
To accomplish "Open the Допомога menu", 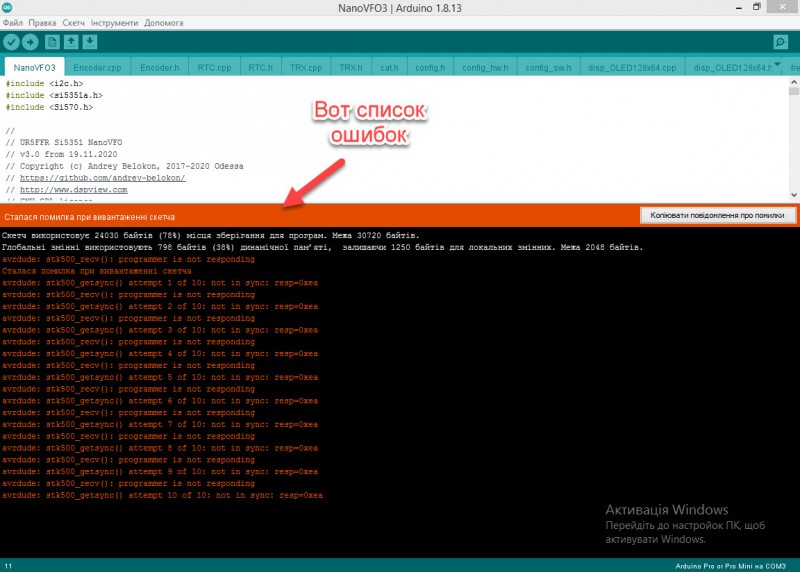I will click(x=164, y=22).
